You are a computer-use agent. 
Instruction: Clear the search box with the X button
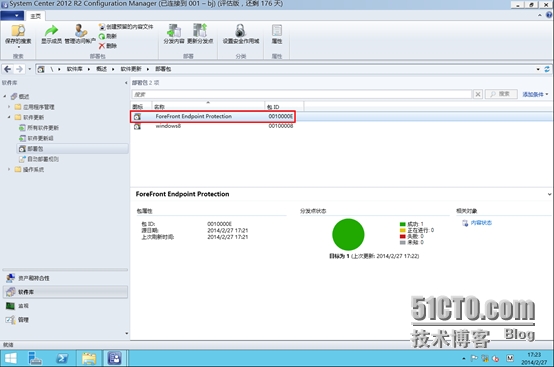tap(478, 94)
